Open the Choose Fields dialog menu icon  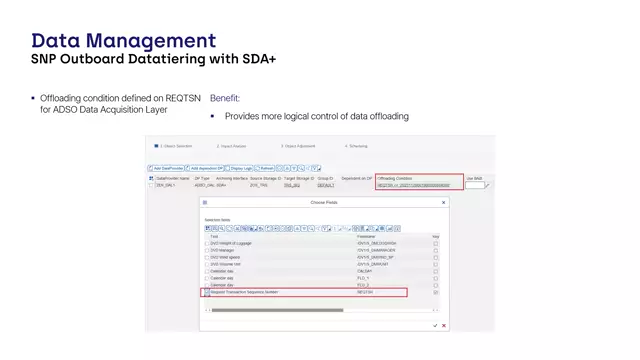click(205, 202)
